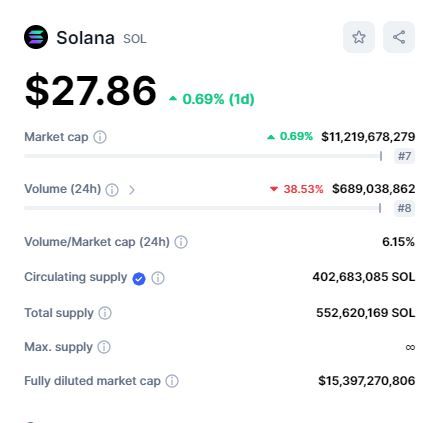Click the Volume (24h) rank progress bar

coord(202,208)
